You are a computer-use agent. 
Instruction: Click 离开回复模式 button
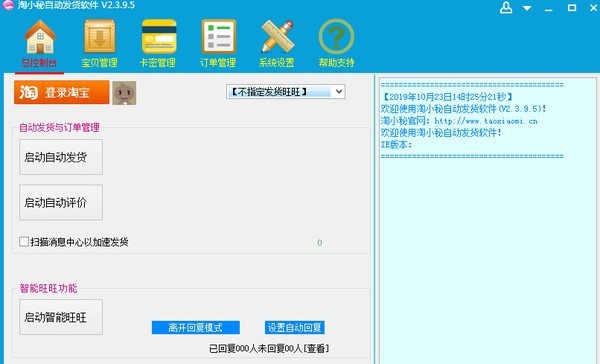196,328
